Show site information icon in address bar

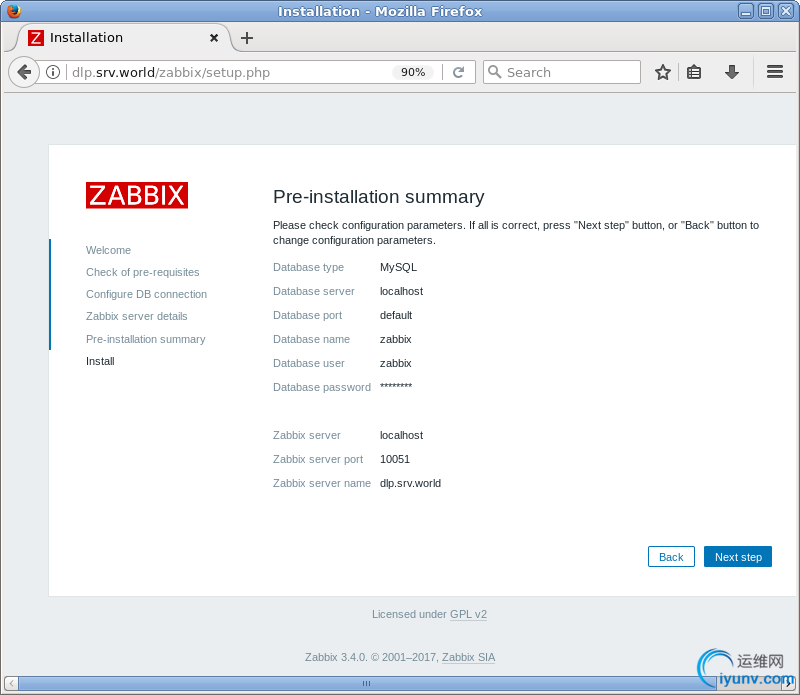click(x=53, y=72)
